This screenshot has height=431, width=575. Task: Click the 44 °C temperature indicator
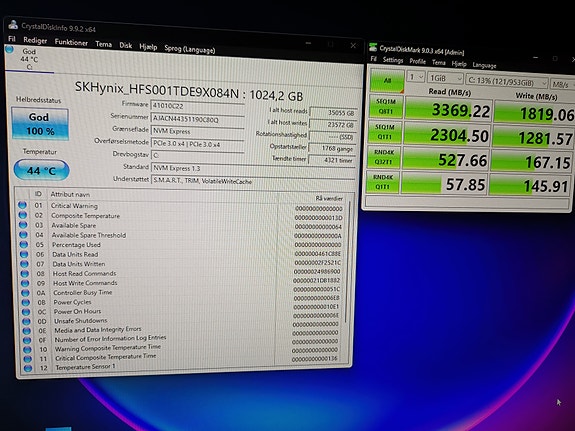coord(41,170)
